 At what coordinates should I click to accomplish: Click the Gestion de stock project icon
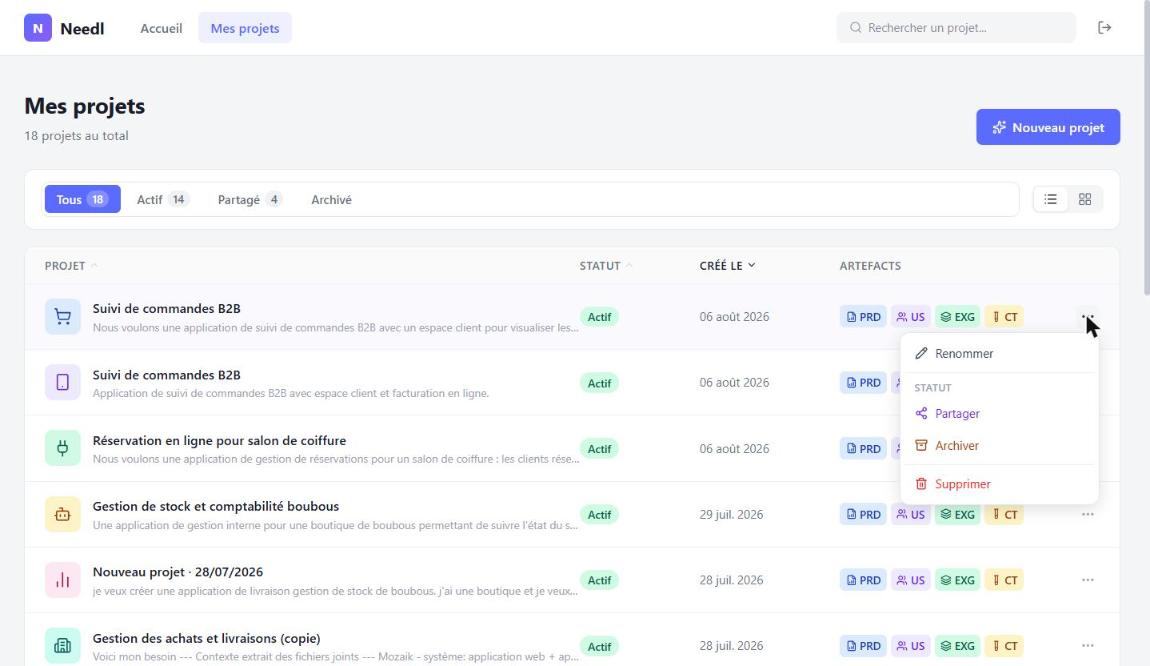point(62,514)
